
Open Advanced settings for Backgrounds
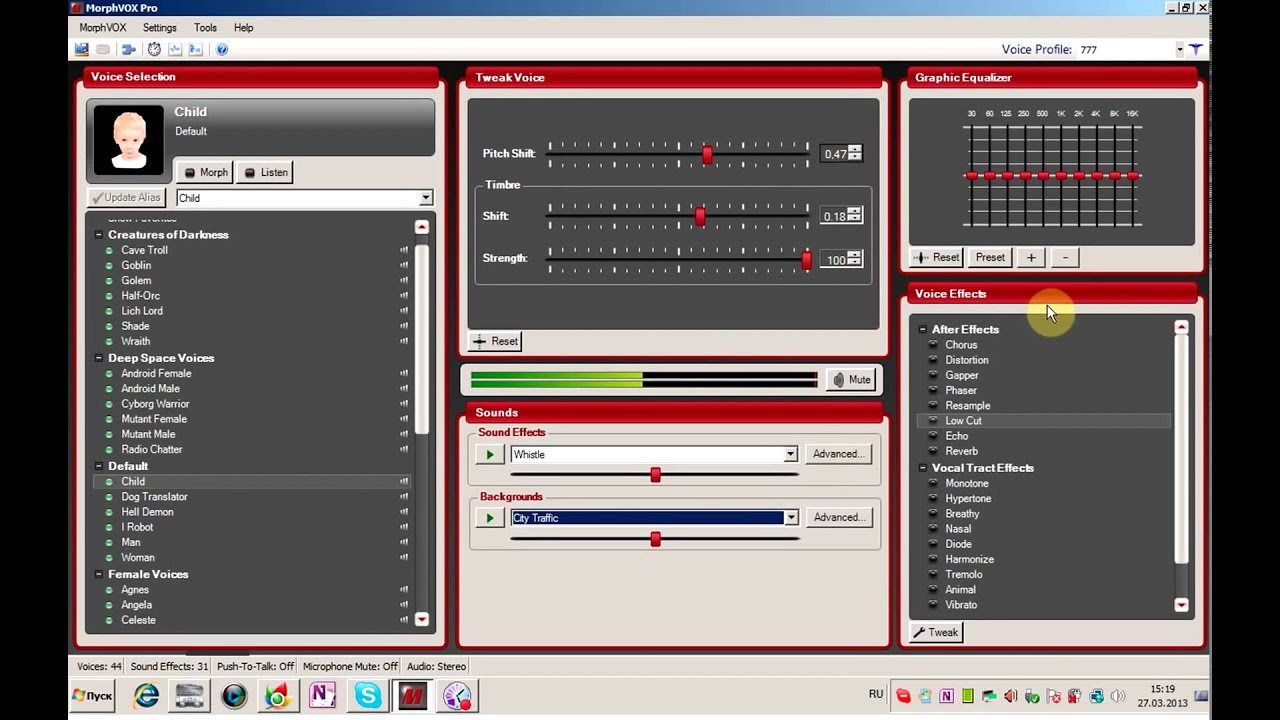[x=838, y=517]
